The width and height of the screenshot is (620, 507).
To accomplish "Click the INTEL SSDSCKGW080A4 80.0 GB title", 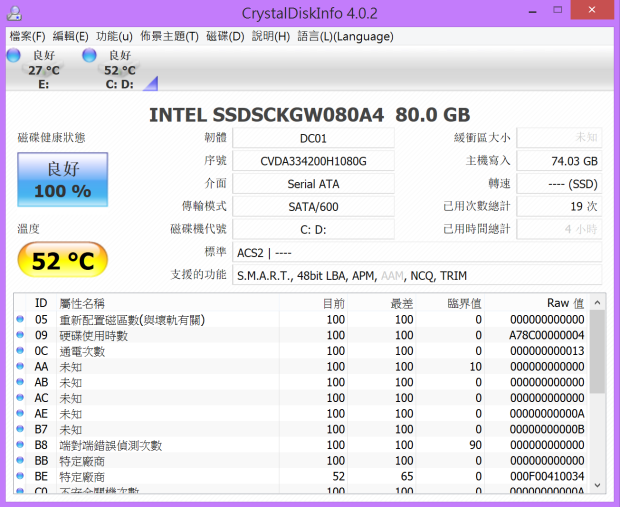I will coord(310,115).
